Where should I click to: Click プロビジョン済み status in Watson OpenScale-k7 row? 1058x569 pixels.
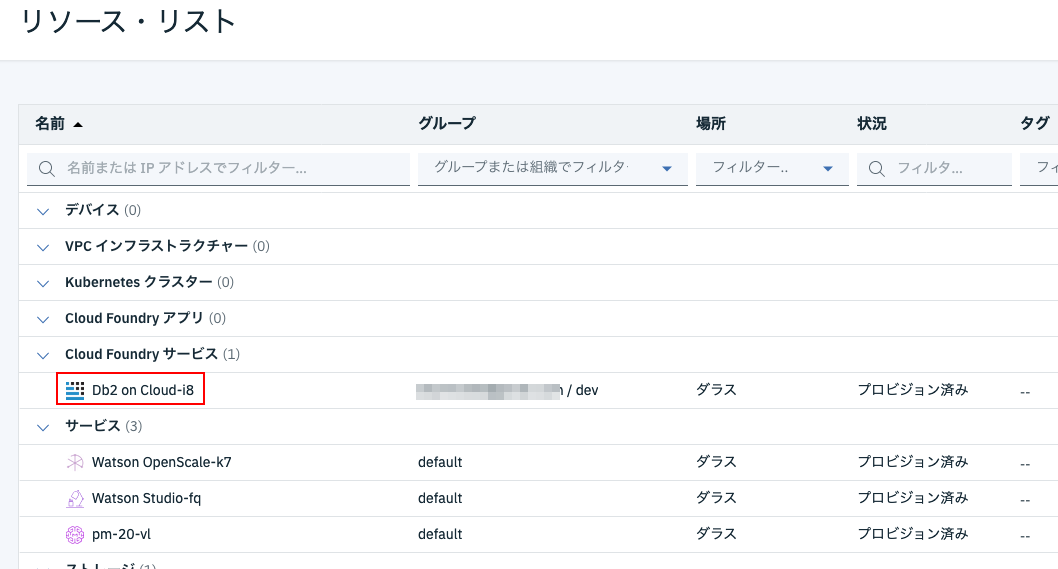click(x=913, y=462)
